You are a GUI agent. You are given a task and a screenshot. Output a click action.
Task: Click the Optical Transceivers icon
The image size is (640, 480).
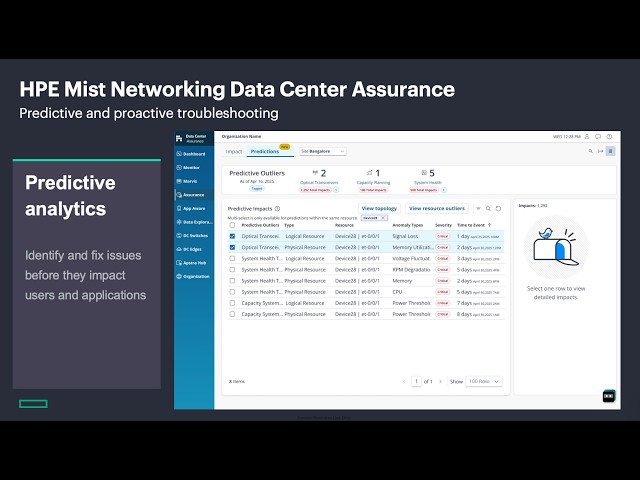coord(315,172)
